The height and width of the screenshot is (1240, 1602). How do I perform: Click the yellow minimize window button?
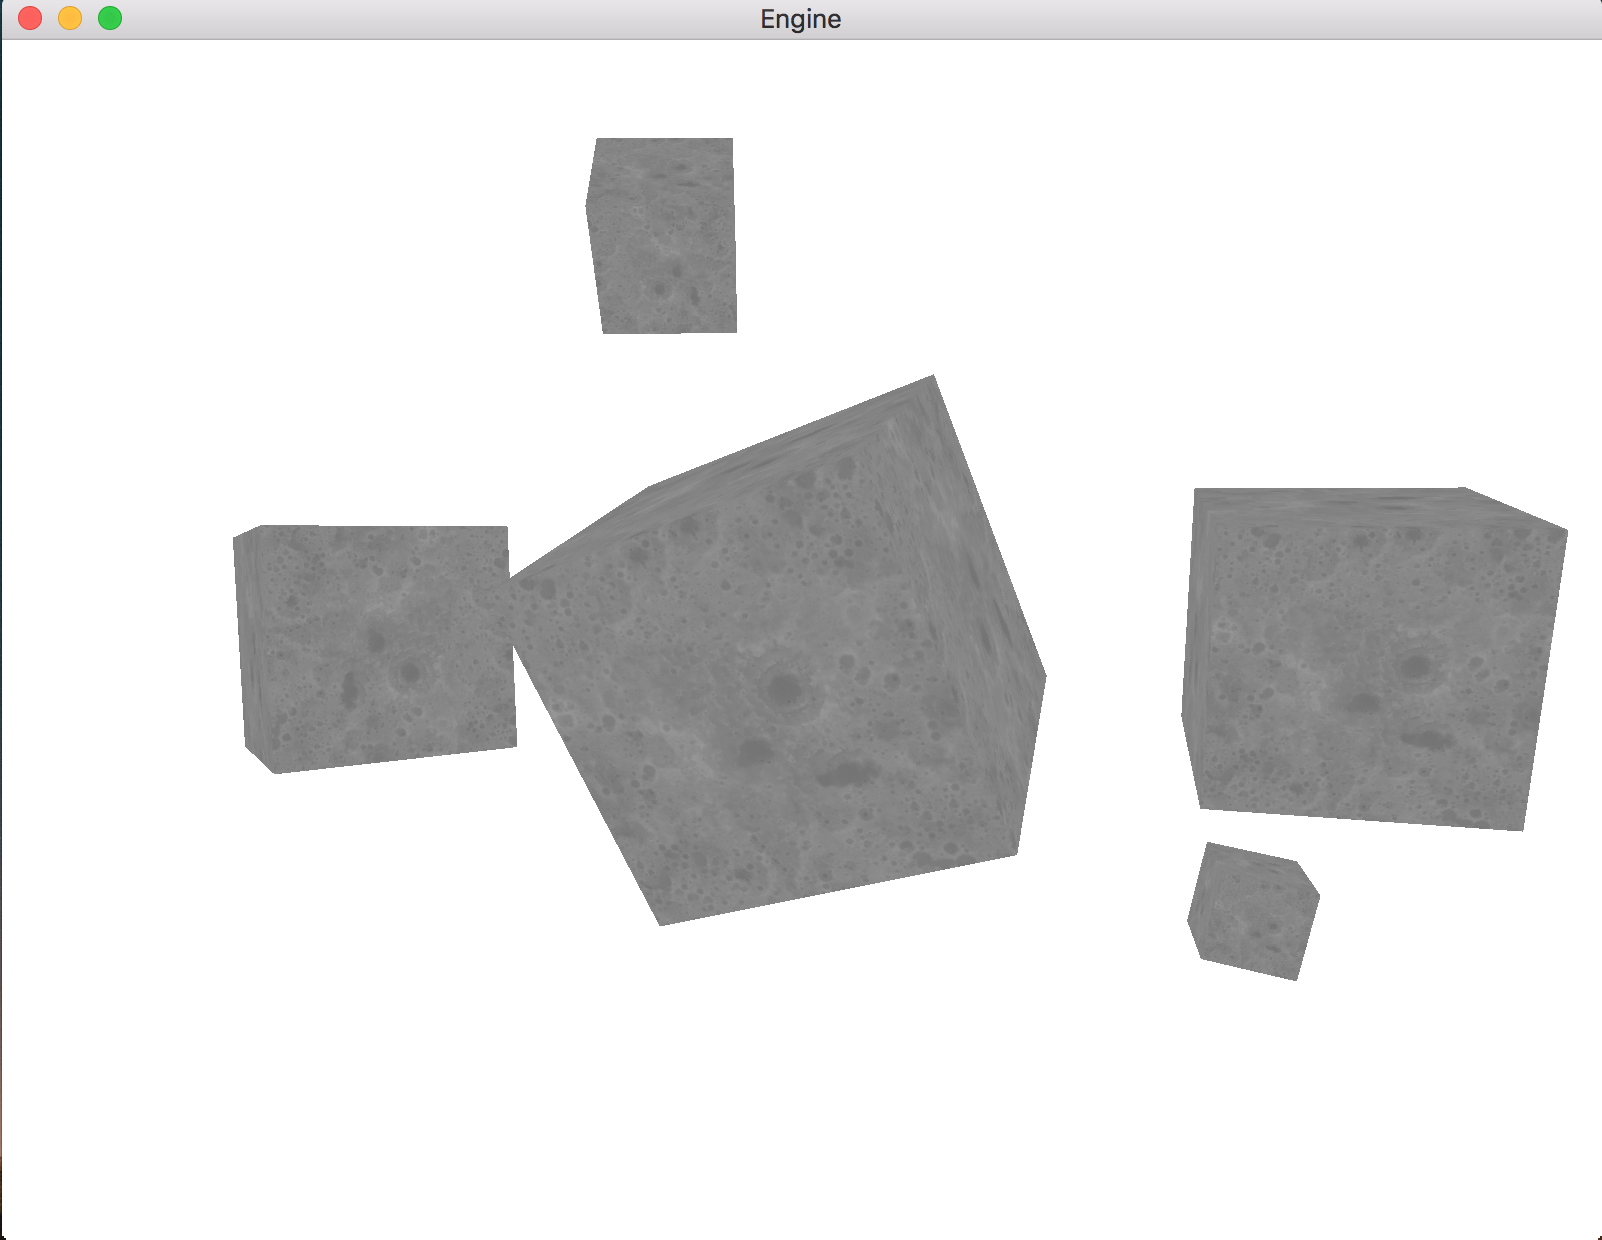tap(68, 18)
